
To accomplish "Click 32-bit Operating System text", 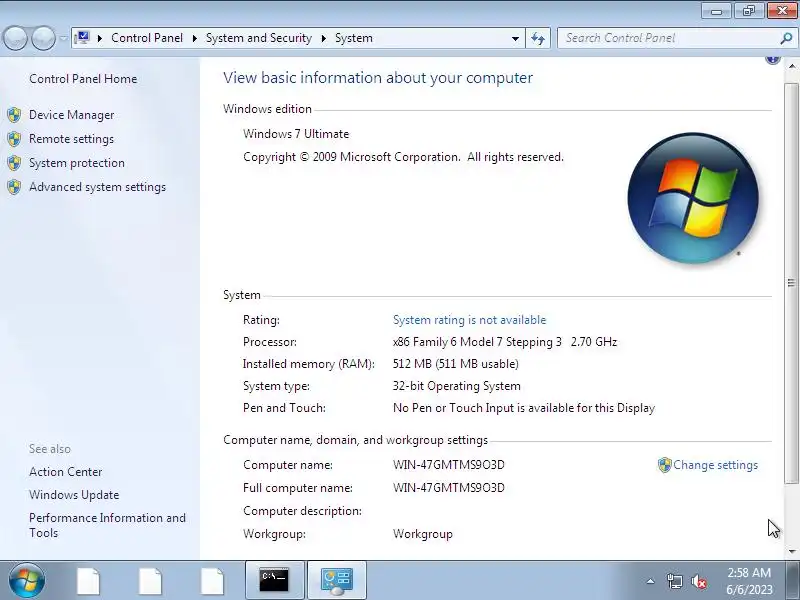I will (457, 386).
